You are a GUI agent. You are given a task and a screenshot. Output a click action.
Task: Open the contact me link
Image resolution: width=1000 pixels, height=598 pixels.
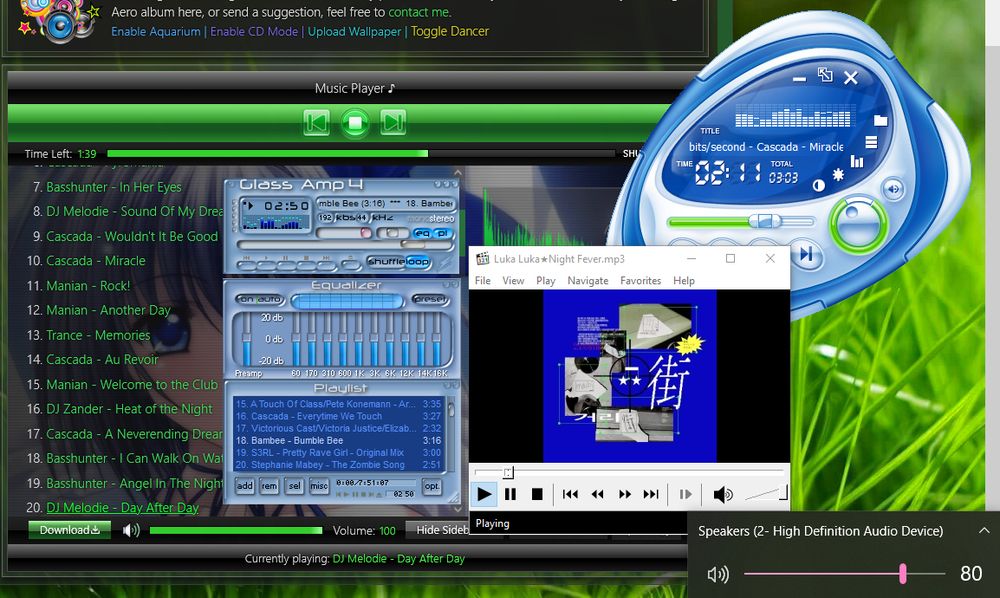click(419, 12)
